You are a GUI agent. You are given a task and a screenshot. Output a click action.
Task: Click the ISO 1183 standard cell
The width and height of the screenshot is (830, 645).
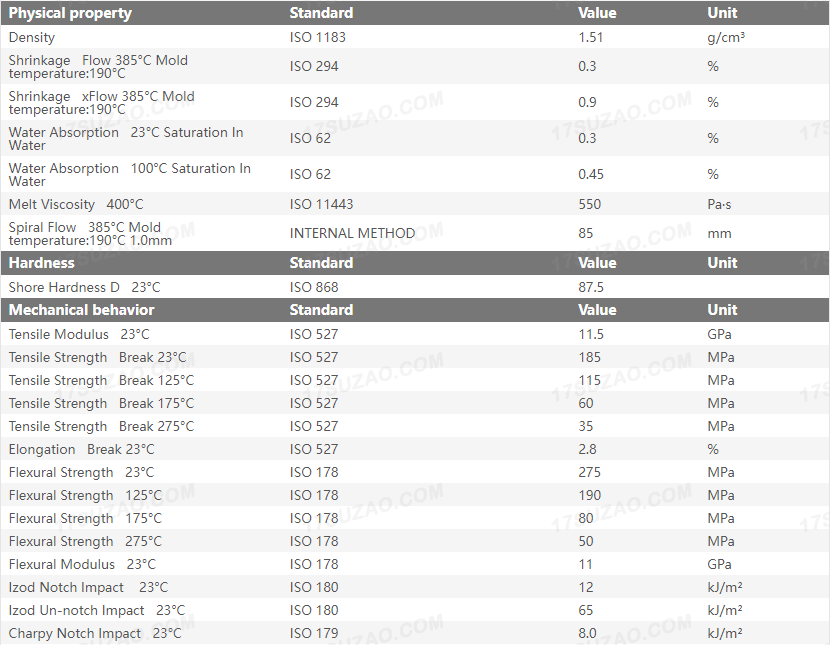pos(317,37)
